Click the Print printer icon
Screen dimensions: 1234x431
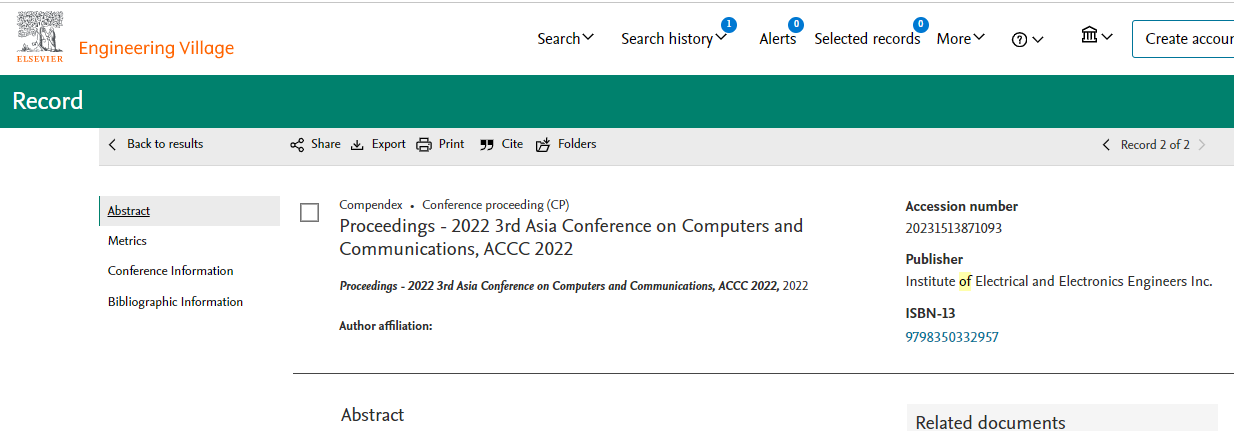click(x=424, y=144)
